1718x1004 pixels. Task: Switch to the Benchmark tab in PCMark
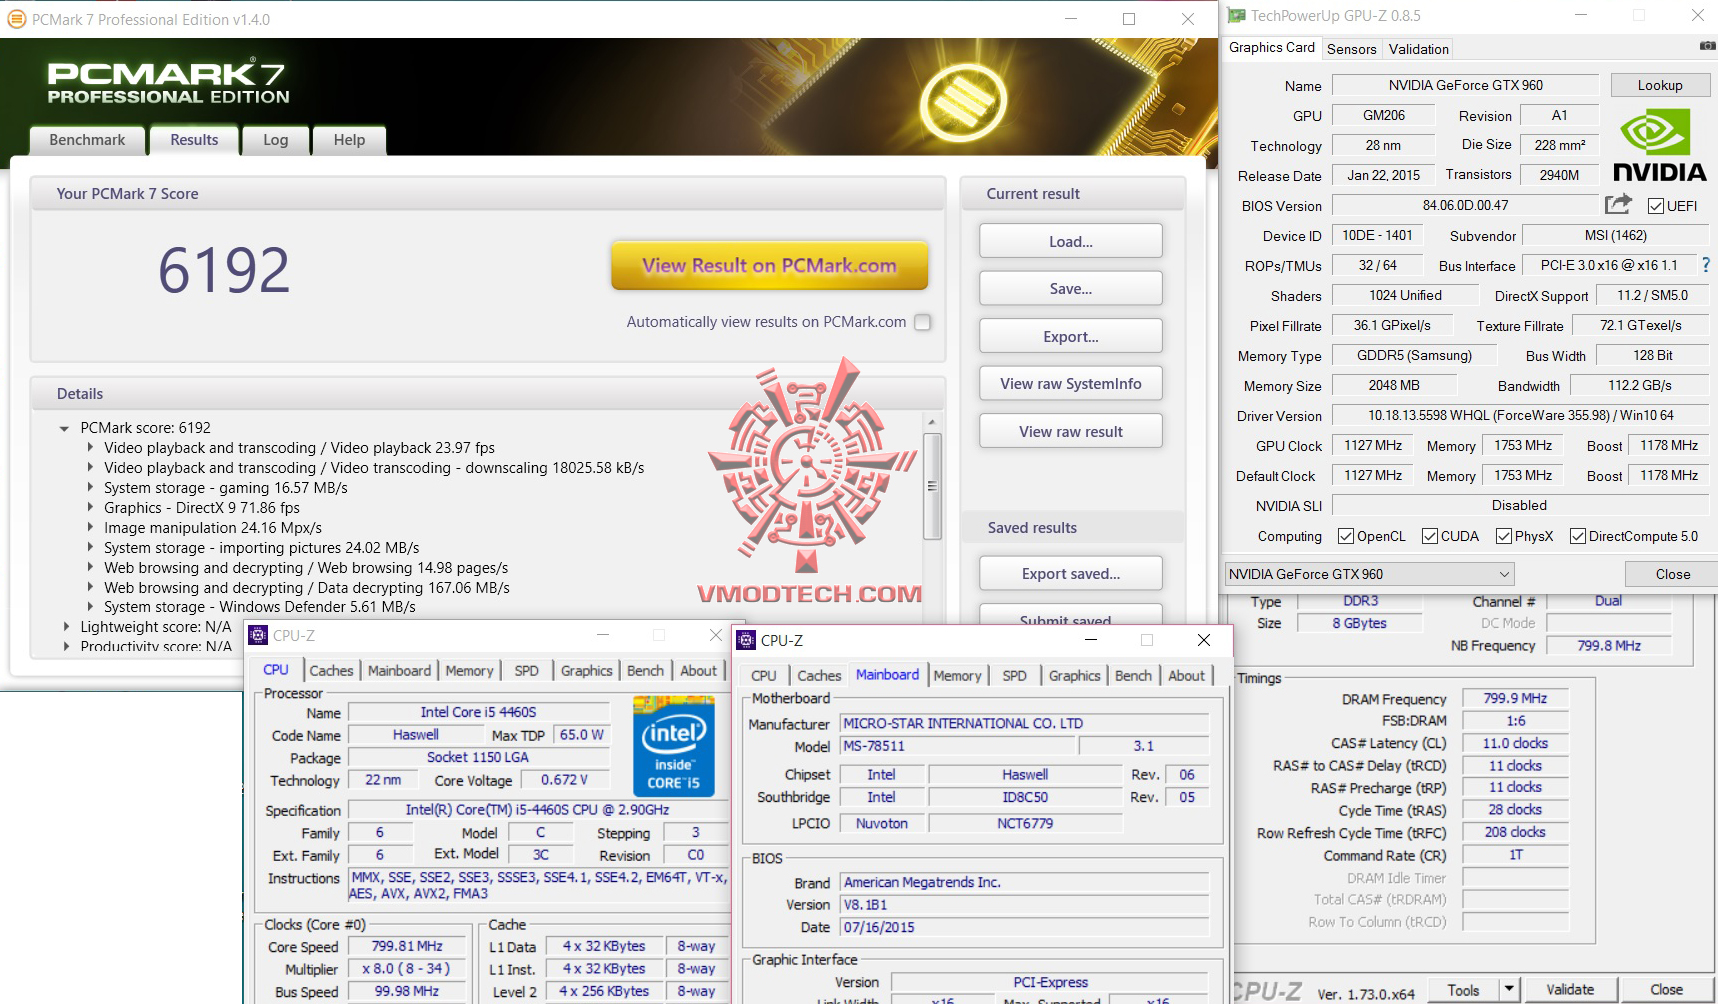click(87, 140)
